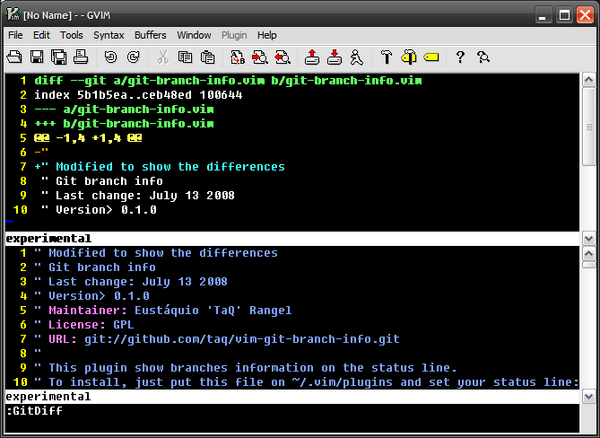This screenshot has height=438, width=600.
Task: Click the Jump to Tag icon
Action: click(x=431, y=57)
